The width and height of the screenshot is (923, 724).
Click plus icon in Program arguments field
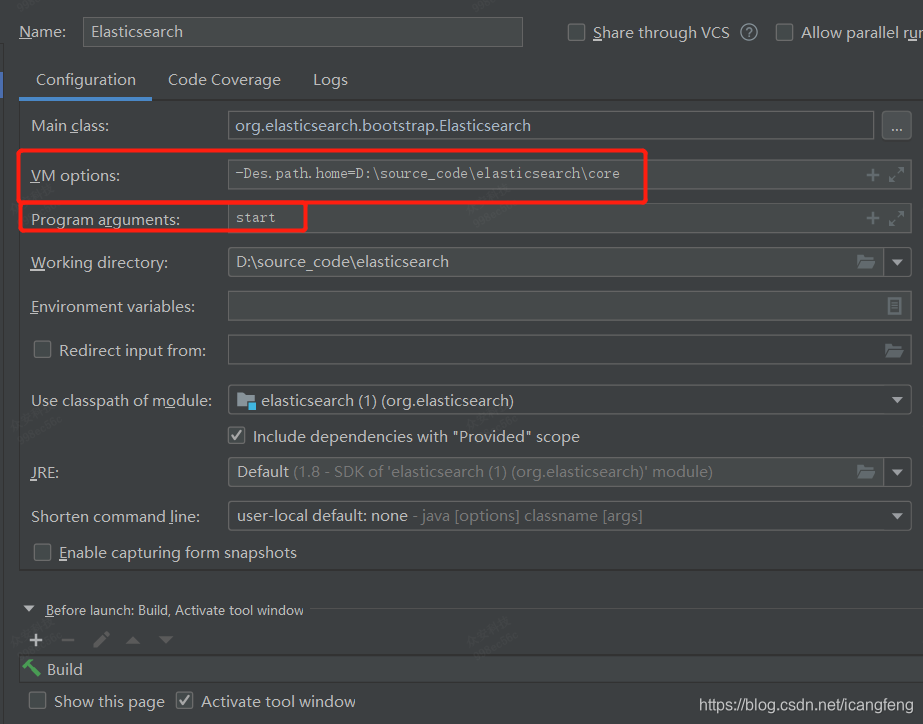[x=872, y=218]
